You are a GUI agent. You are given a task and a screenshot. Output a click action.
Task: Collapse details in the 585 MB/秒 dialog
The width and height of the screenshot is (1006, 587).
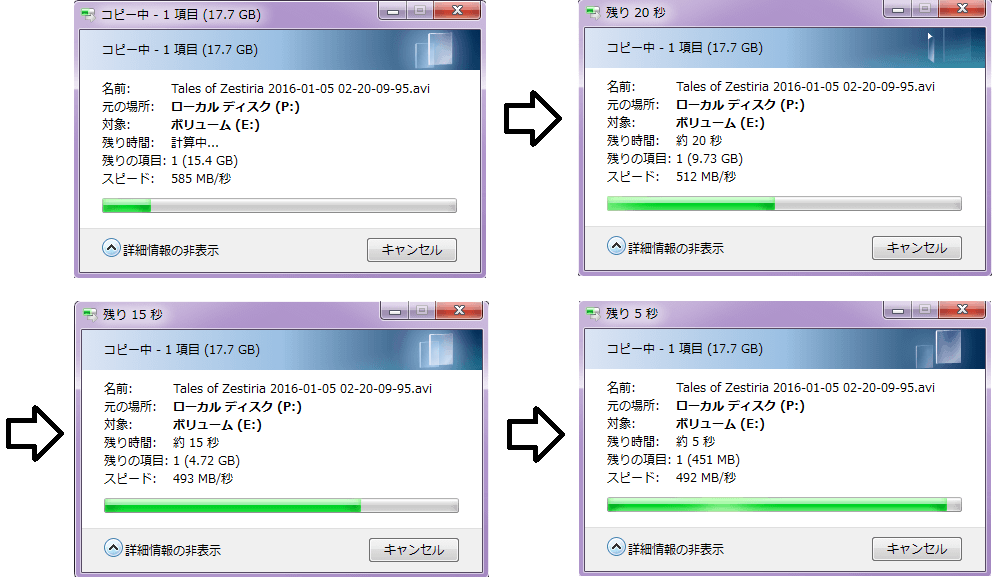point(160,249)
